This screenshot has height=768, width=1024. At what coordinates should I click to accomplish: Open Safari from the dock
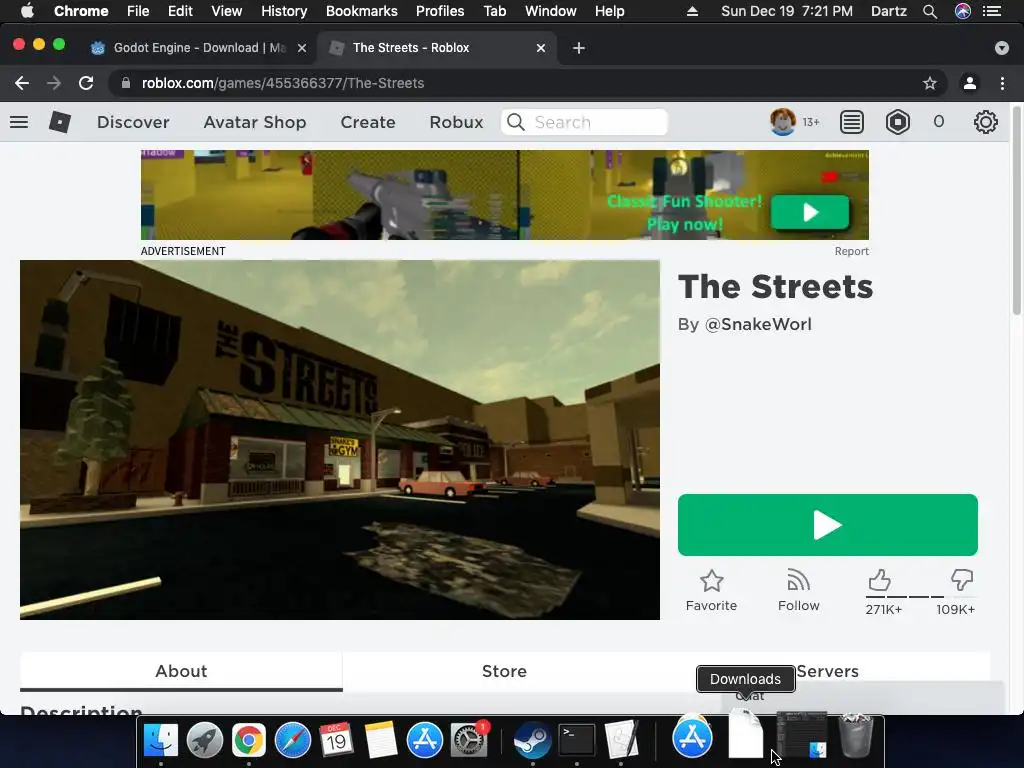tap(293, 740)
